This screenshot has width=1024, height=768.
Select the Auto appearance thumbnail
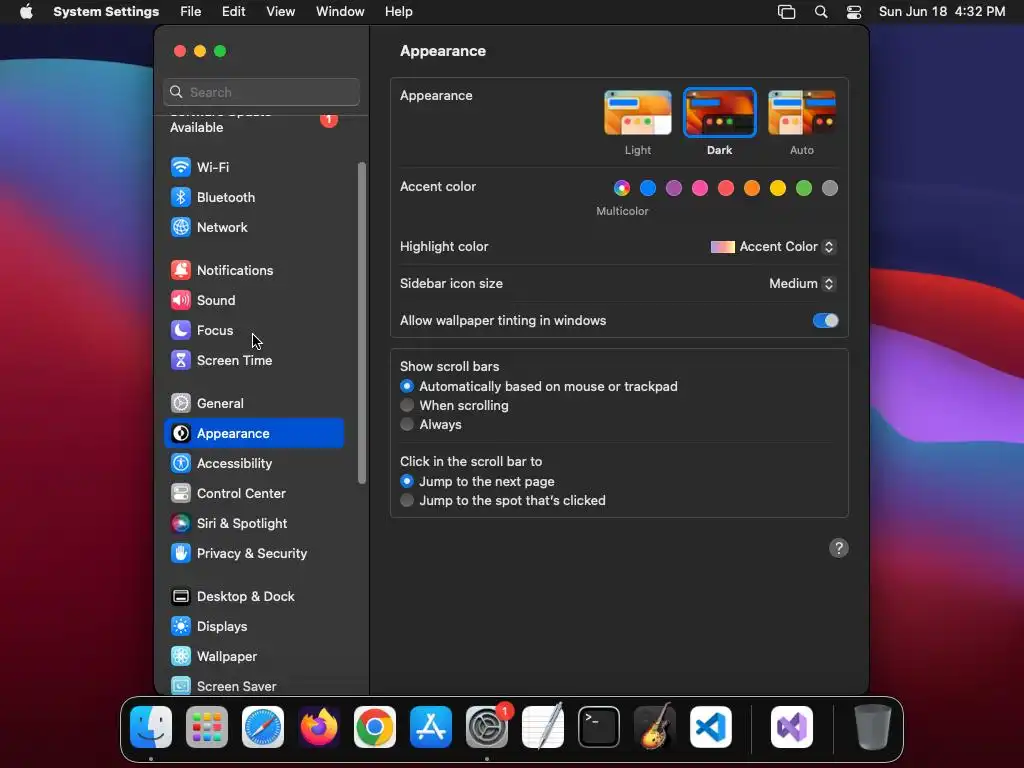click(802, 113)
